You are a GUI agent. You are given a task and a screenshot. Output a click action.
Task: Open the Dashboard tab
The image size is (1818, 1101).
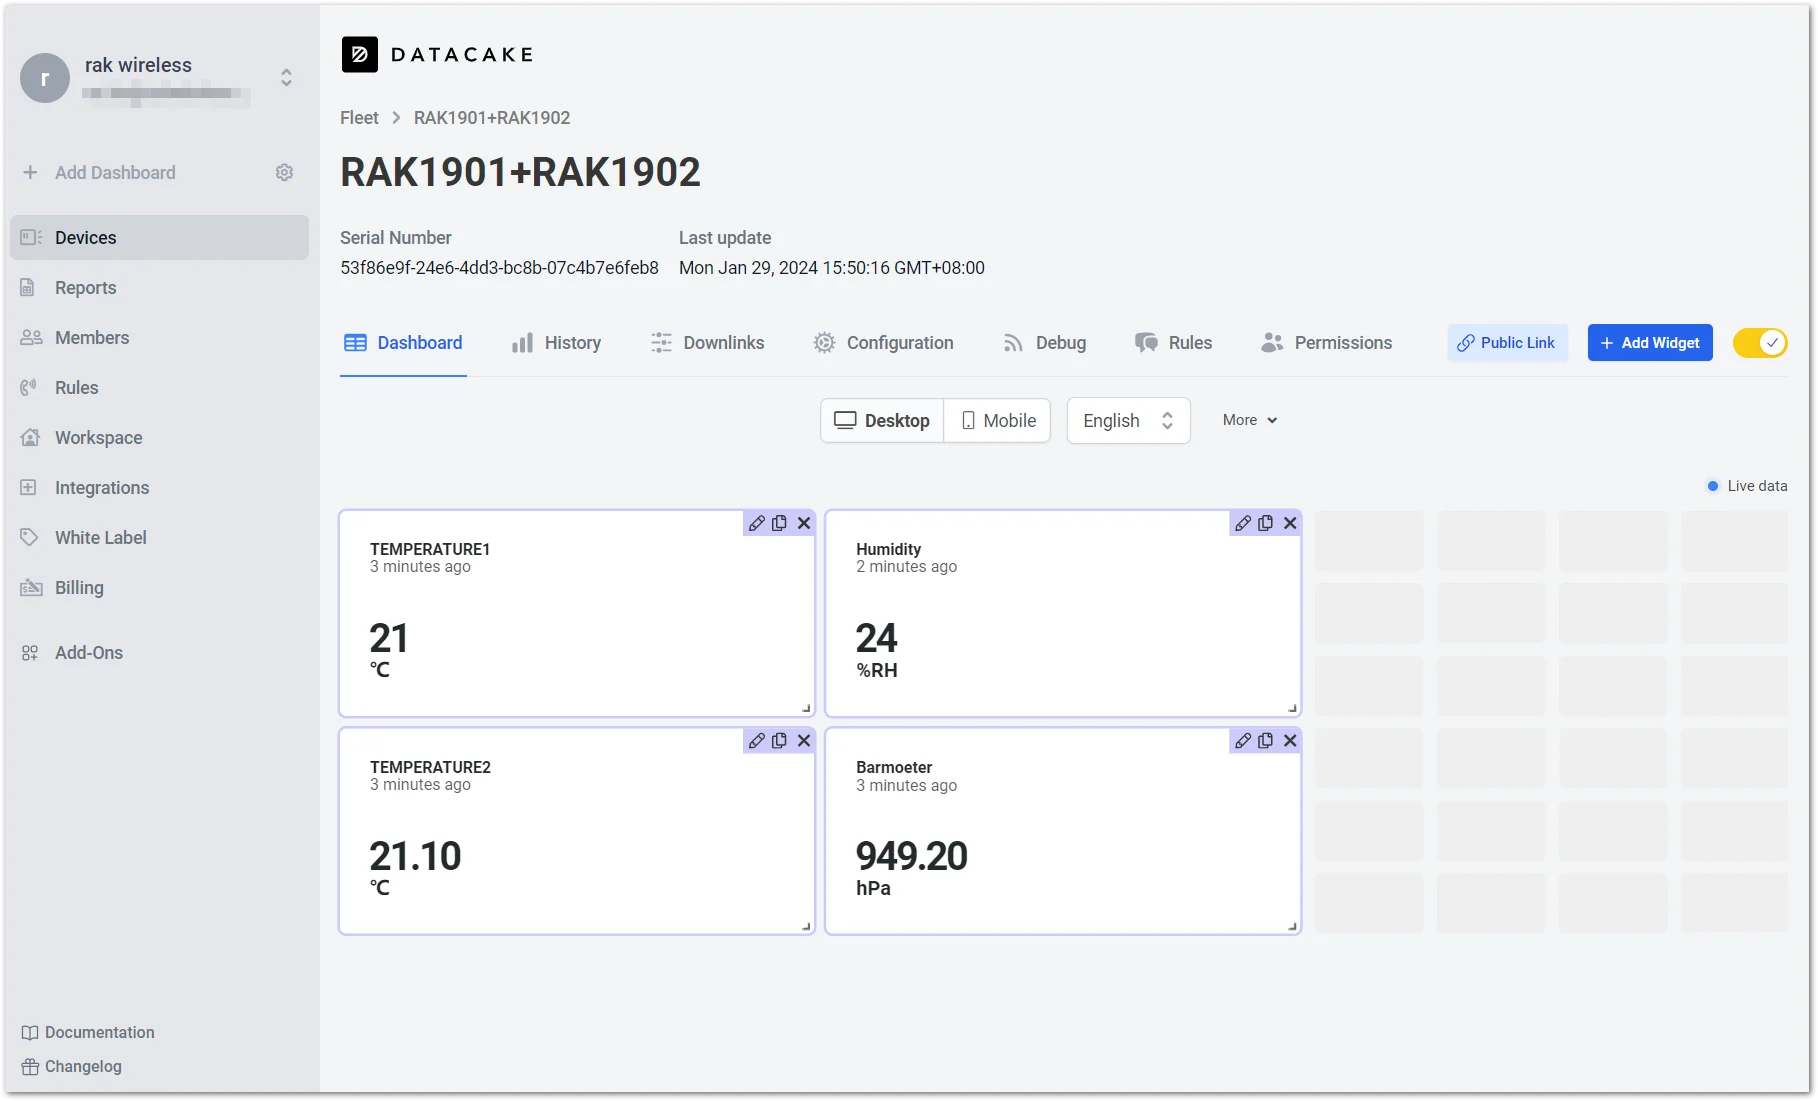point(403,343)
